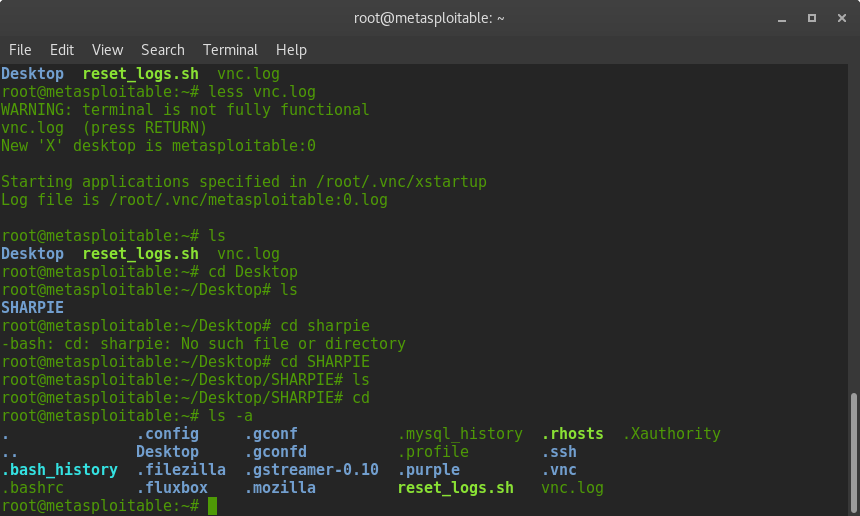Open the Search menu
Screen dimensions: 860x516
162,50
